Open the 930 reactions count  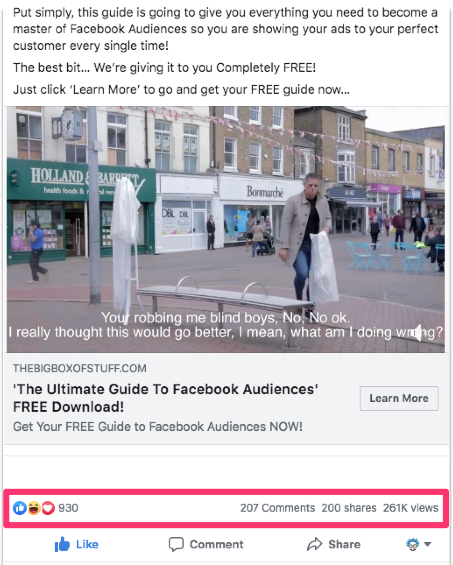click(x=68, y=508)
